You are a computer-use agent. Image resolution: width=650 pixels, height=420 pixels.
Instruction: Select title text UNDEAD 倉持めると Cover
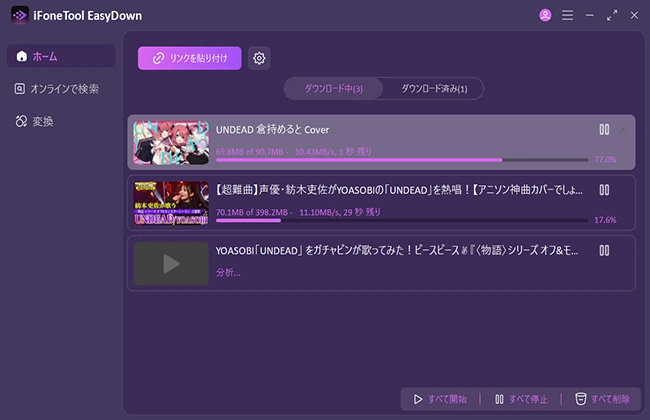tap(272, 129)
